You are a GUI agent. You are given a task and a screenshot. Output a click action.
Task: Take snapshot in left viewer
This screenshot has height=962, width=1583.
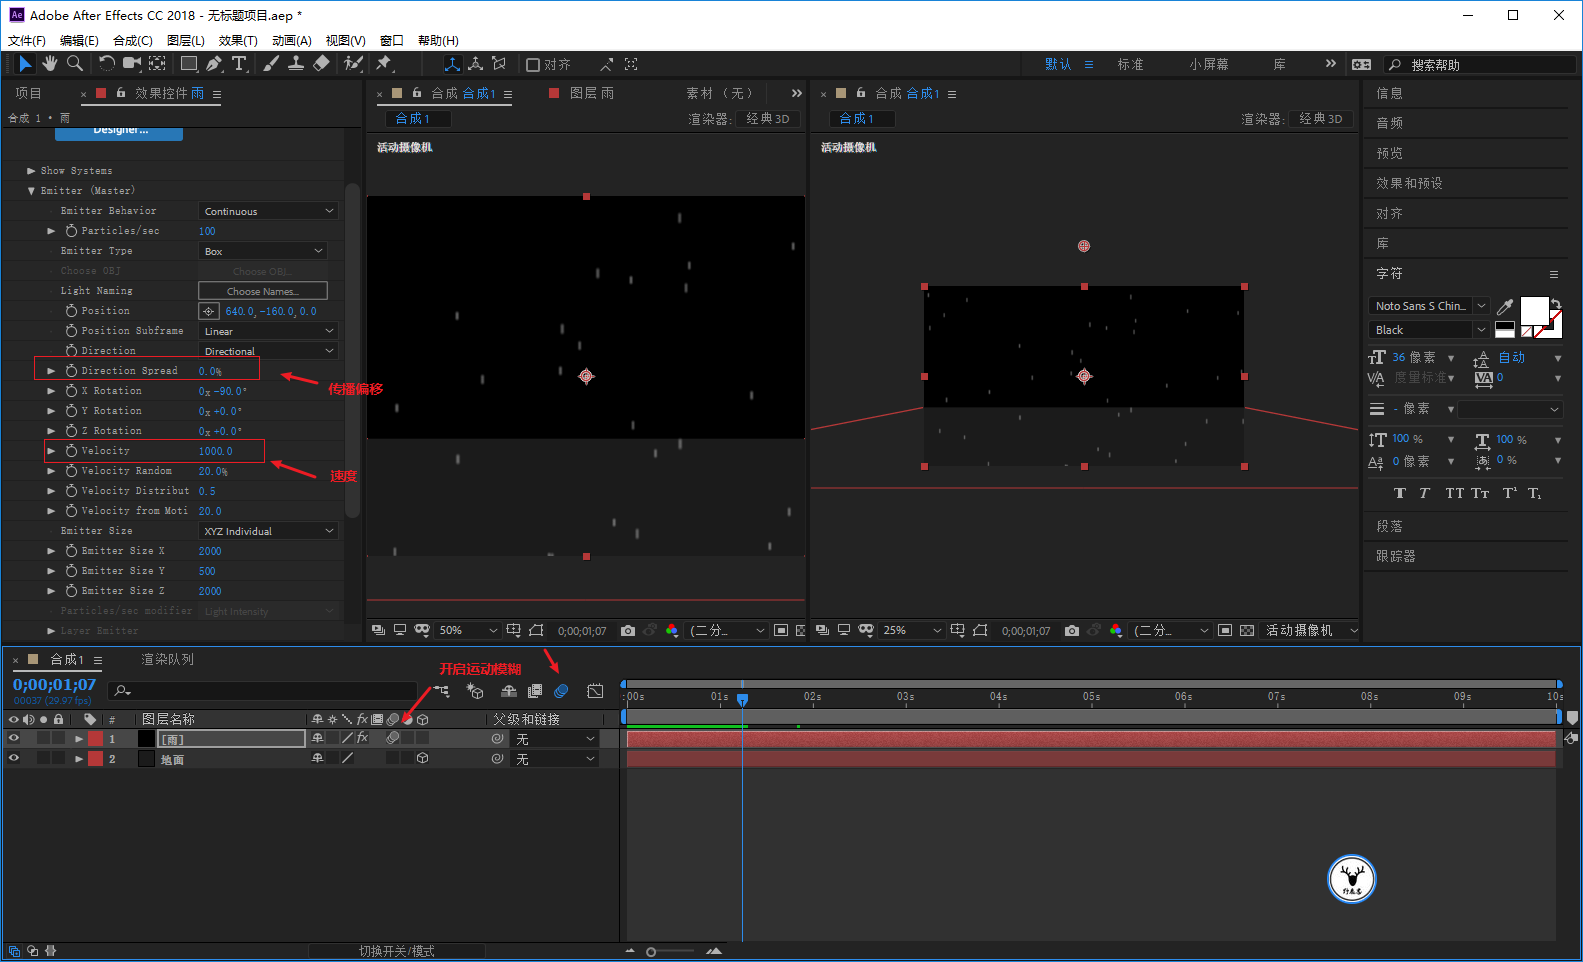coord(628,631)
